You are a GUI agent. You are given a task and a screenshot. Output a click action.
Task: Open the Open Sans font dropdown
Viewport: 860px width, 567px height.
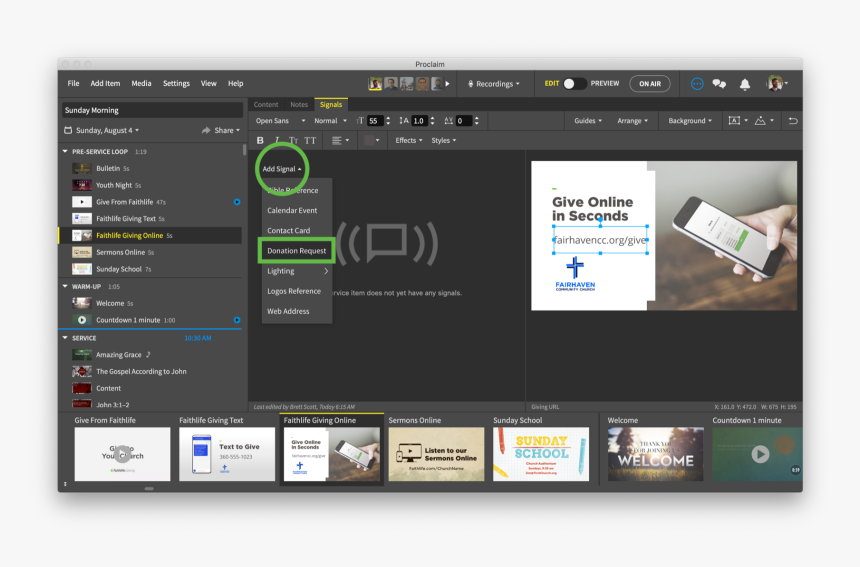[280, 121]
